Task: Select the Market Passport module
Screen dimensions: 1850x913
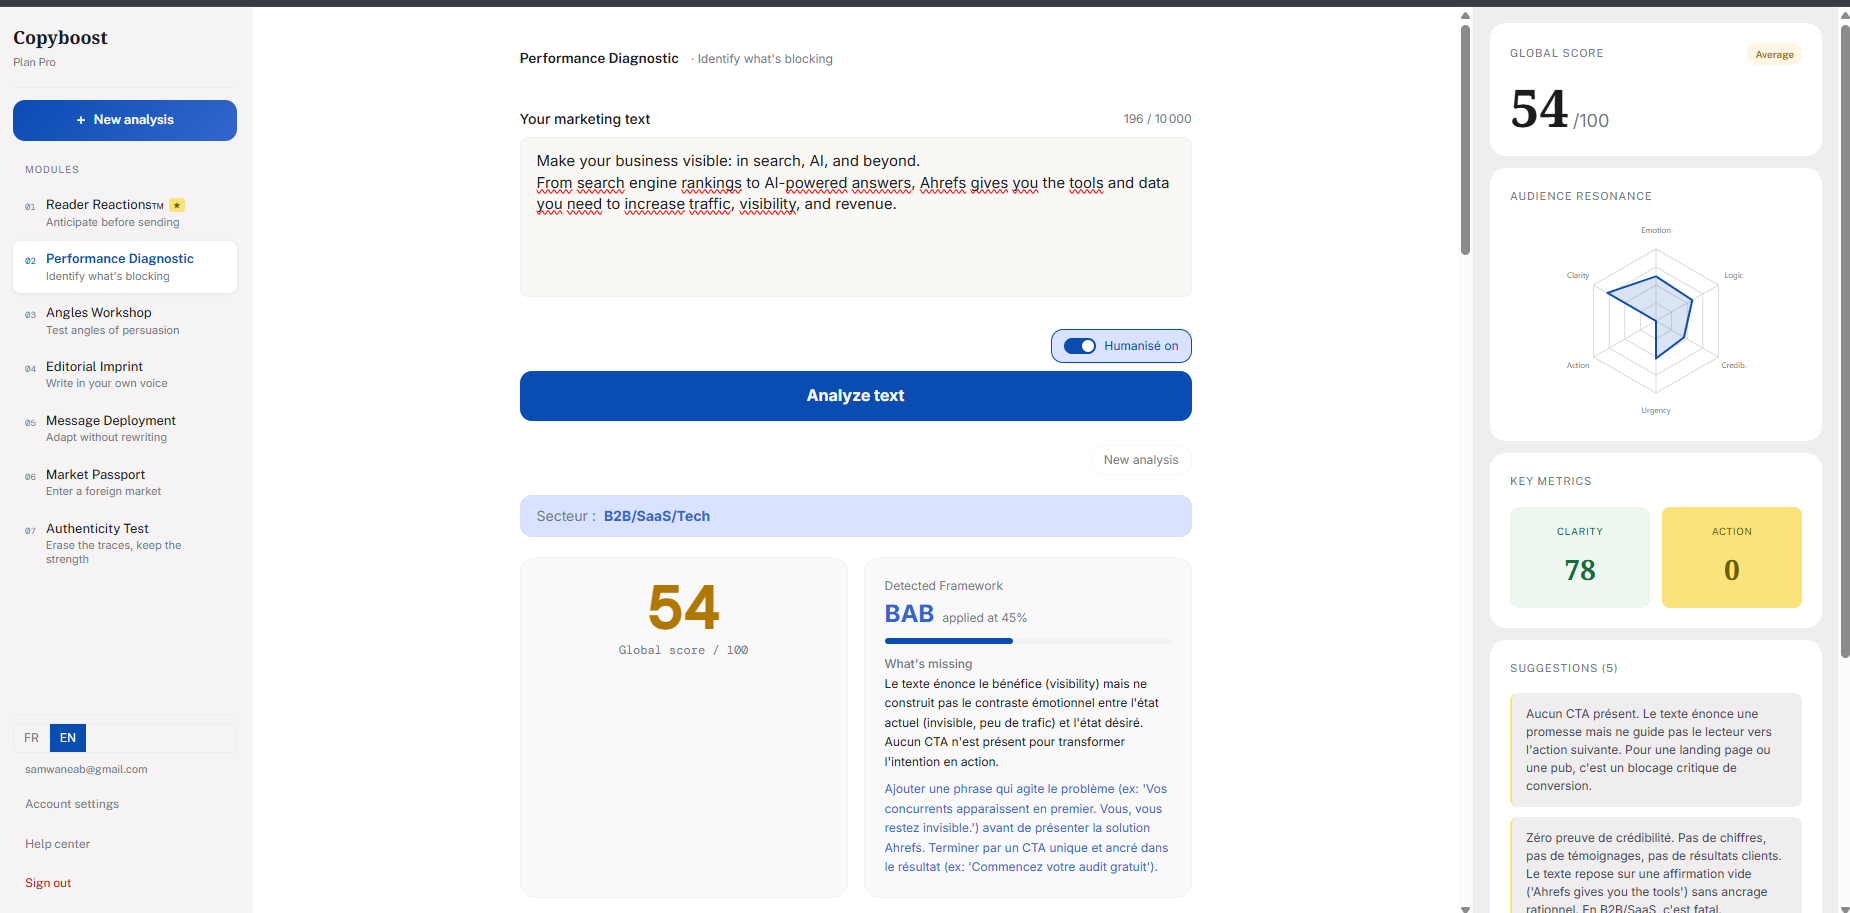Action: coord(125,483)
